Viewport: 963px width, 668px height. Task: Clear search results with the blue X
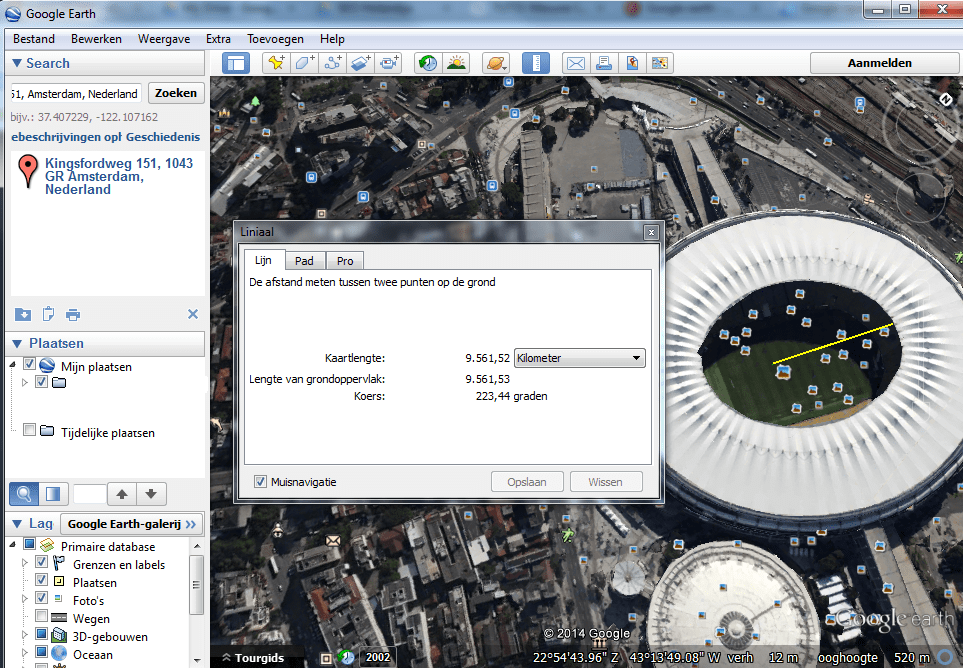point(193,314)
